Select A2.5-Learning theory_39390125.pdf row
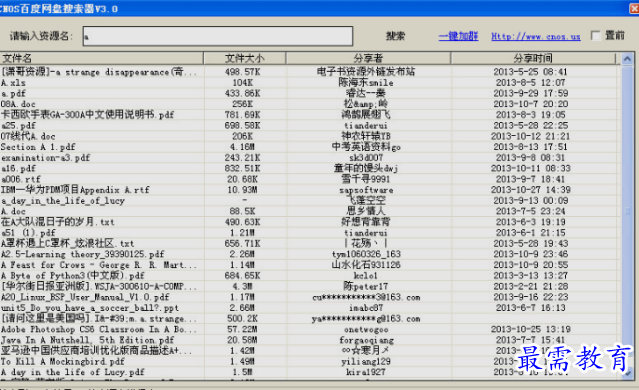Image resolution: width=639 pixels, height=390 pixels. [310, 254]
